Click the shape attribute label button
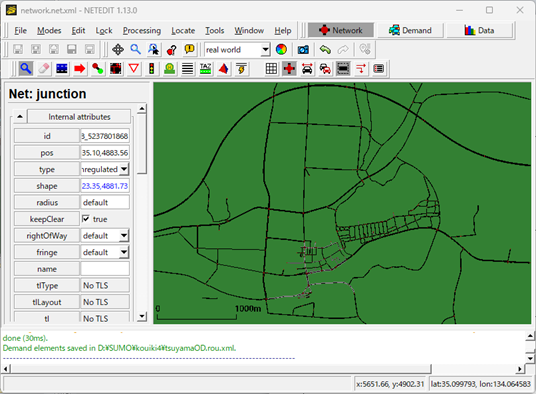Viewport: 536px width, 394px height. 47,186
